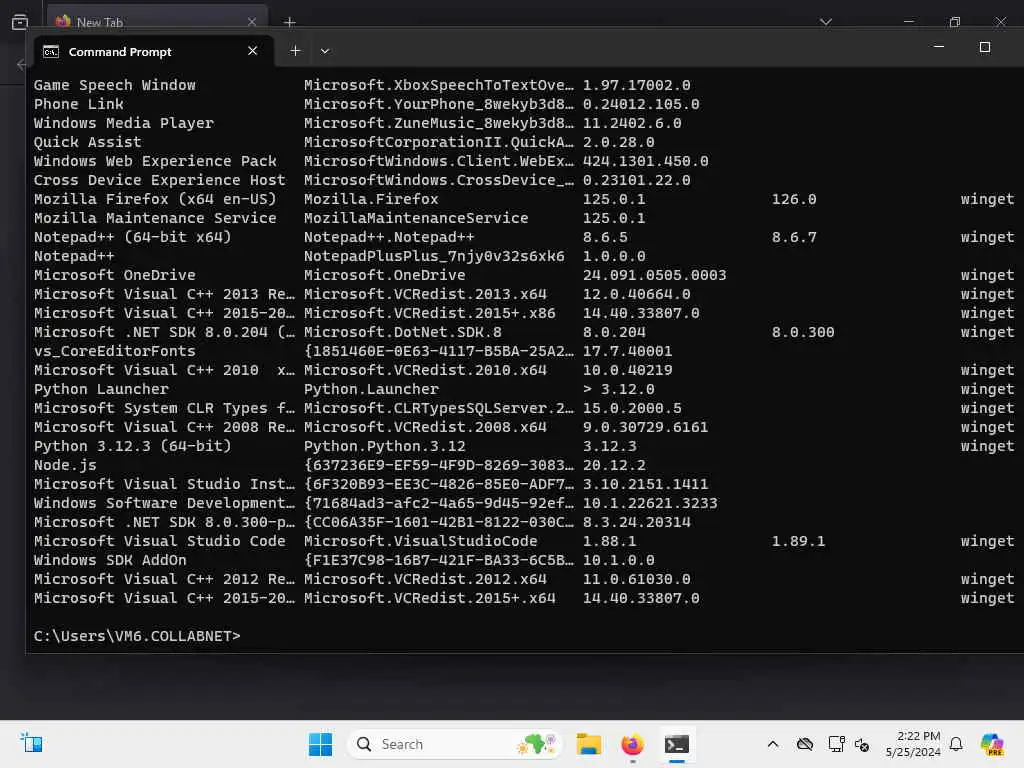Viewport: 1024px width, 768px height.
Task: Click the Terminal taskbar icon
Action: pos(677,744)
